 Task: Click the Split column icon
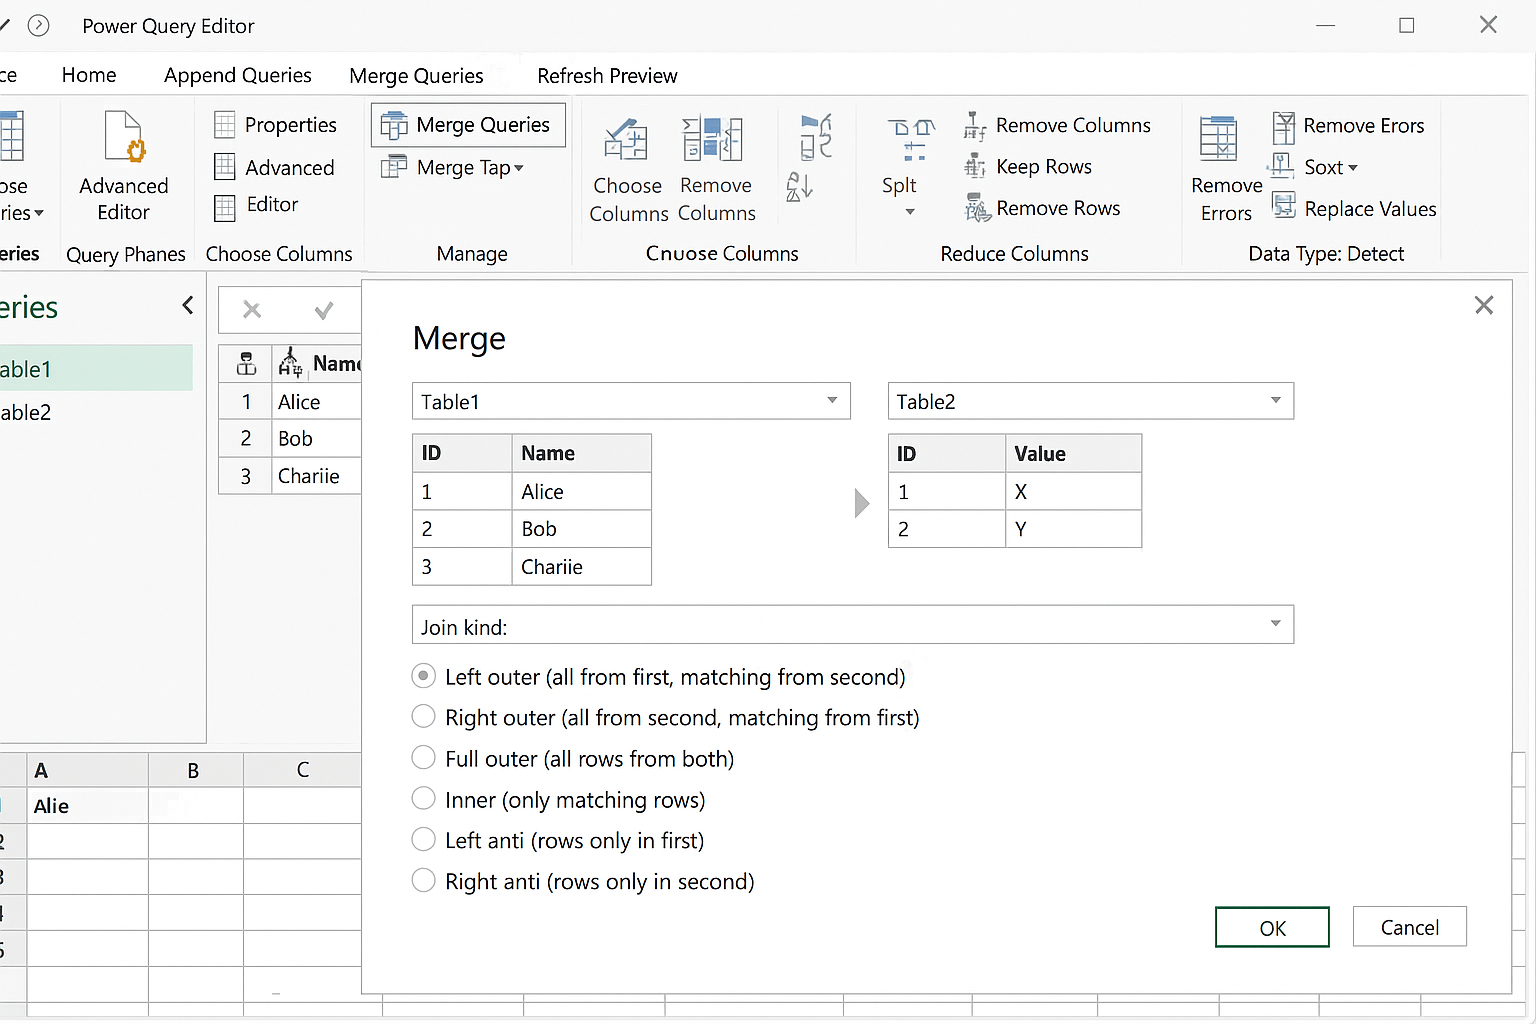[911, 139]
